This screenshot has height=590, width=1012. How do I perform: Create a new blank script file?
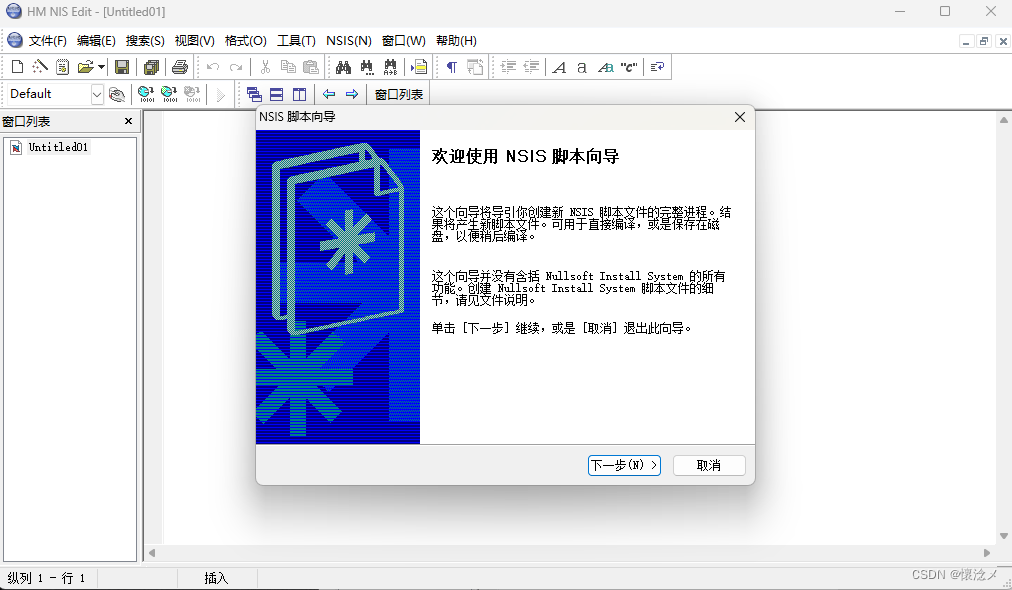click(x=17, y=66)
